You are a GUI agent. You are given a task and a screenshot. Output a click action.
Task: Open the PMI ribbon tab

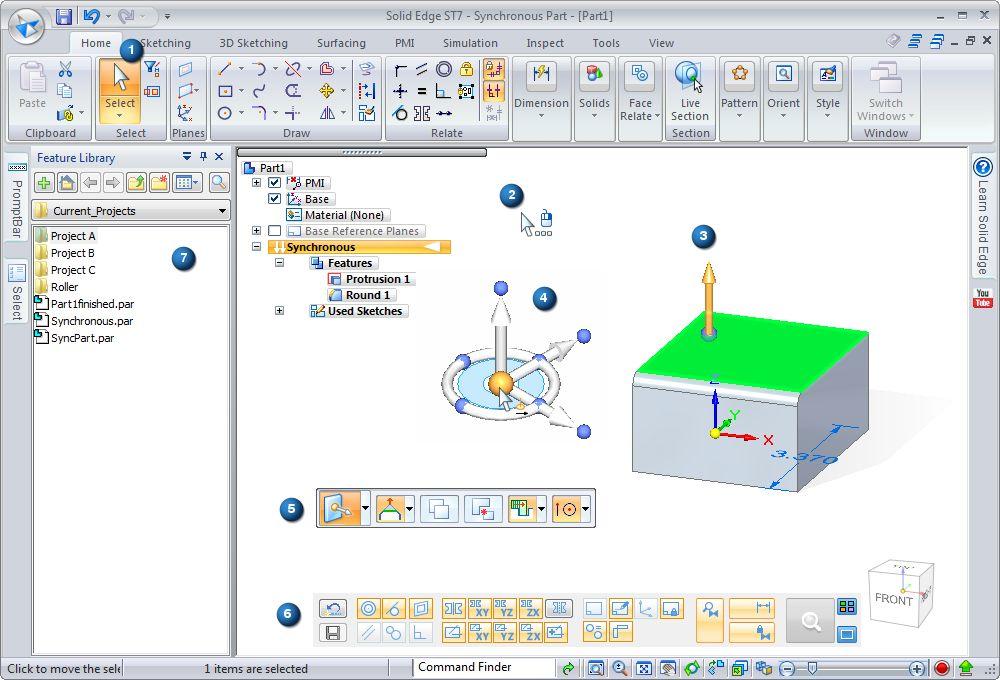coord(404,43)
